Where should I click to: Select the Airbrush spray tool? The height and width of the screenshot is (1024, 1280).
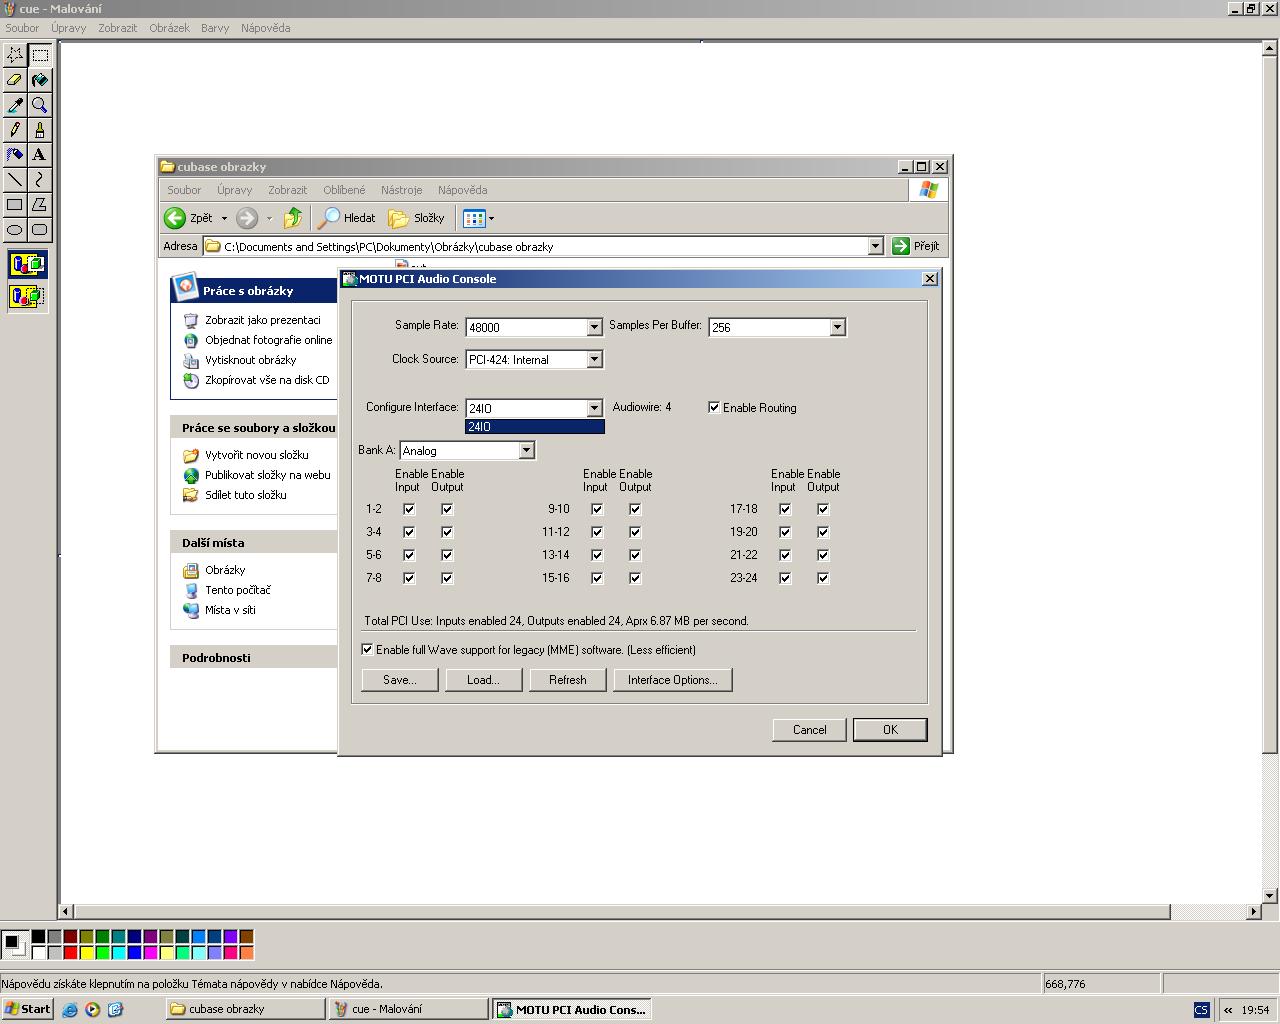(15, 155)
